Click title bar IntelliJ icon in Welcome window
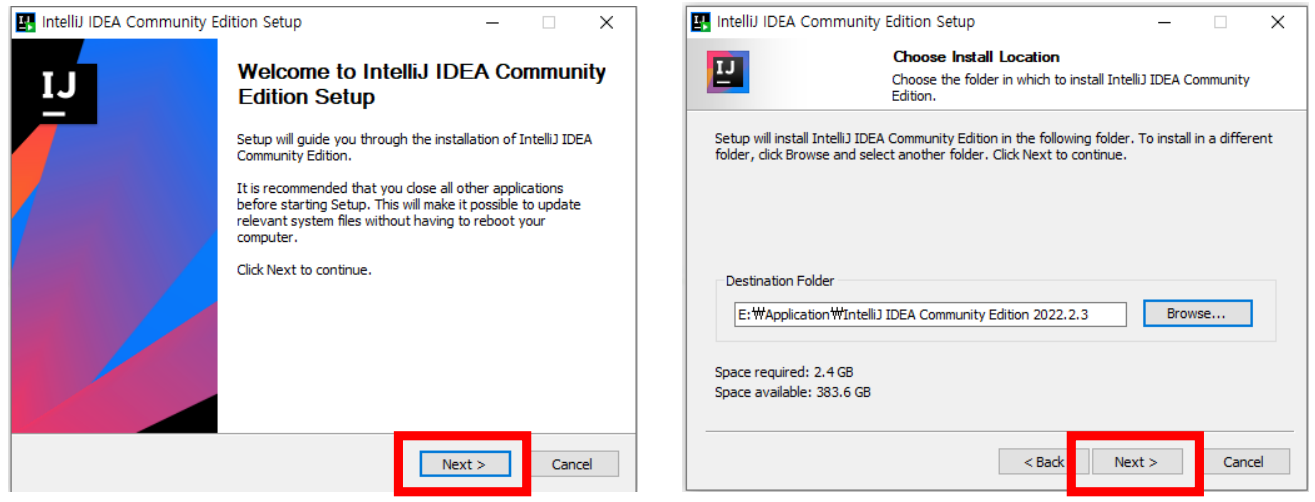Viewport: 1315px width, 502px height. pyautogui.click(x=27, y=22)
